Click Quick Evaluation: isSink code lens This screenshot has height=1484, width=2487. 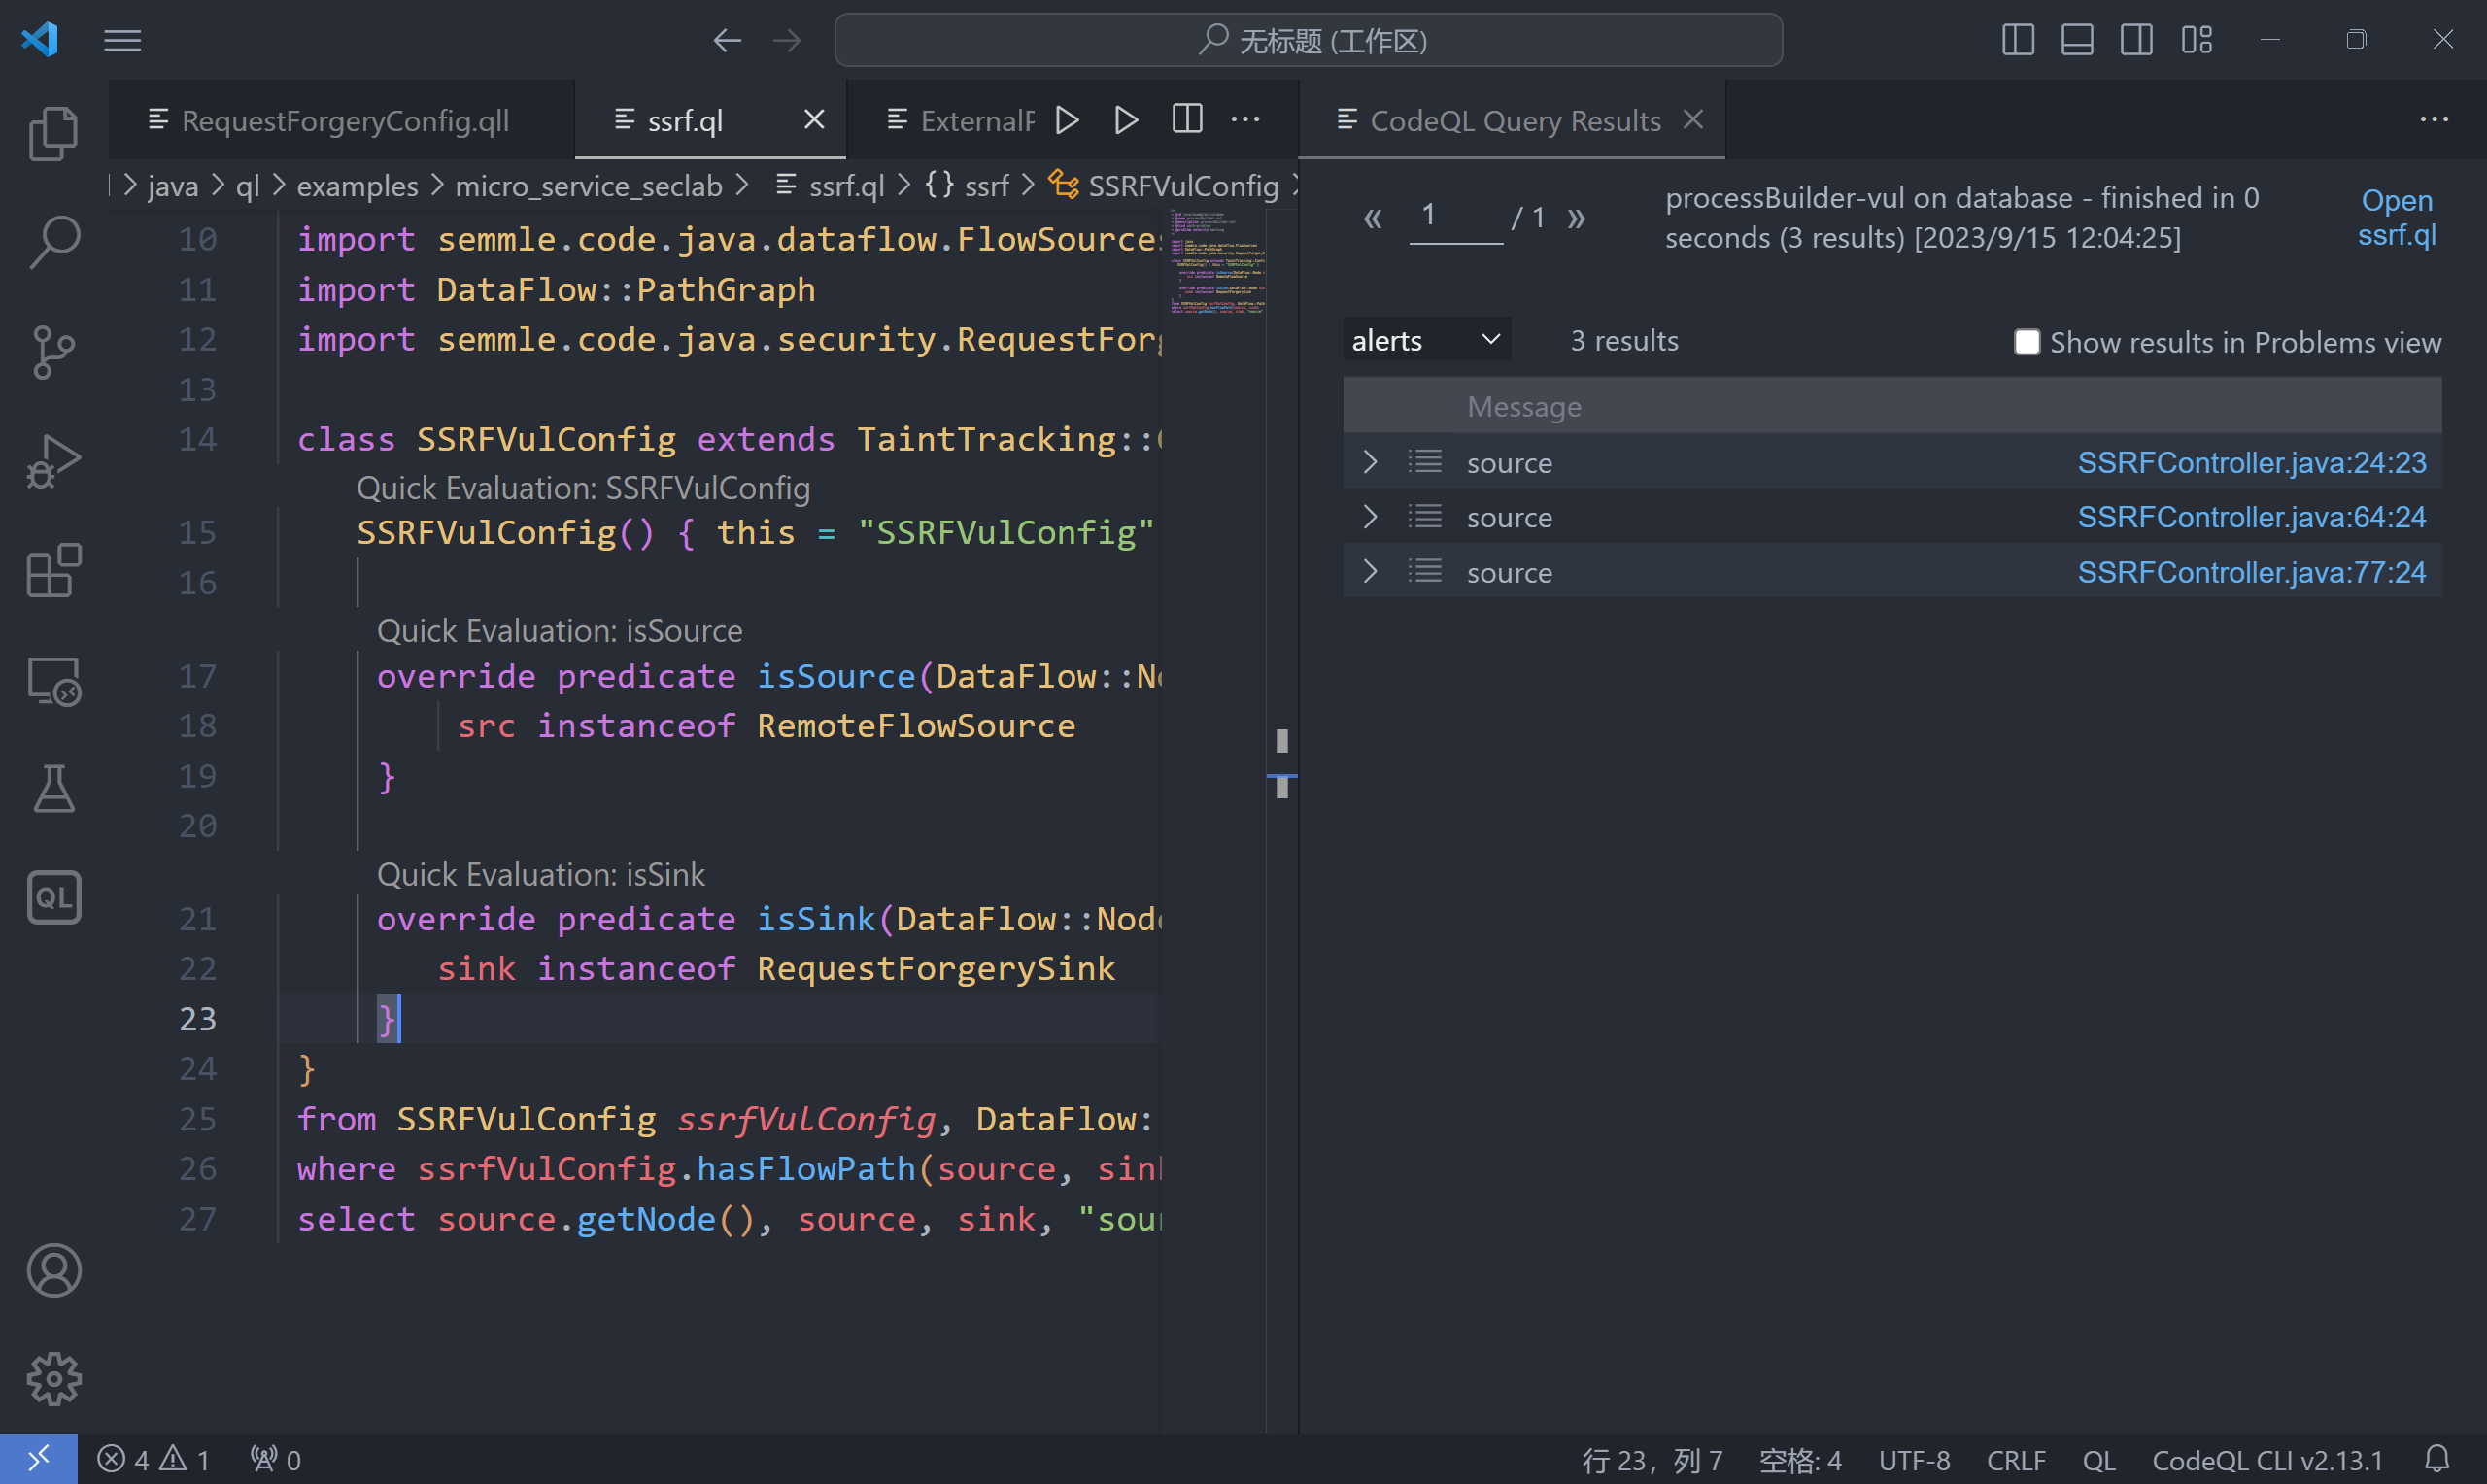pos(540,875)
